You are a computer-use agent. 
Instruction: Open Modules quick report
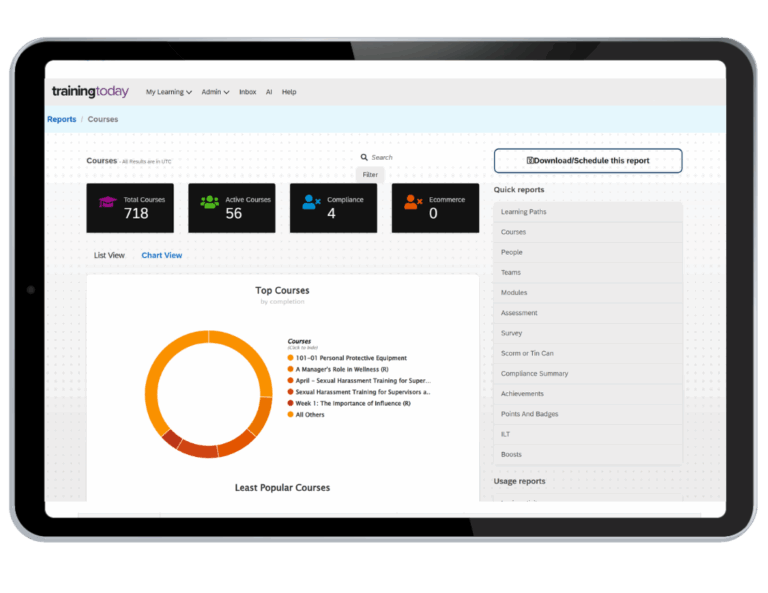point(588,293)
